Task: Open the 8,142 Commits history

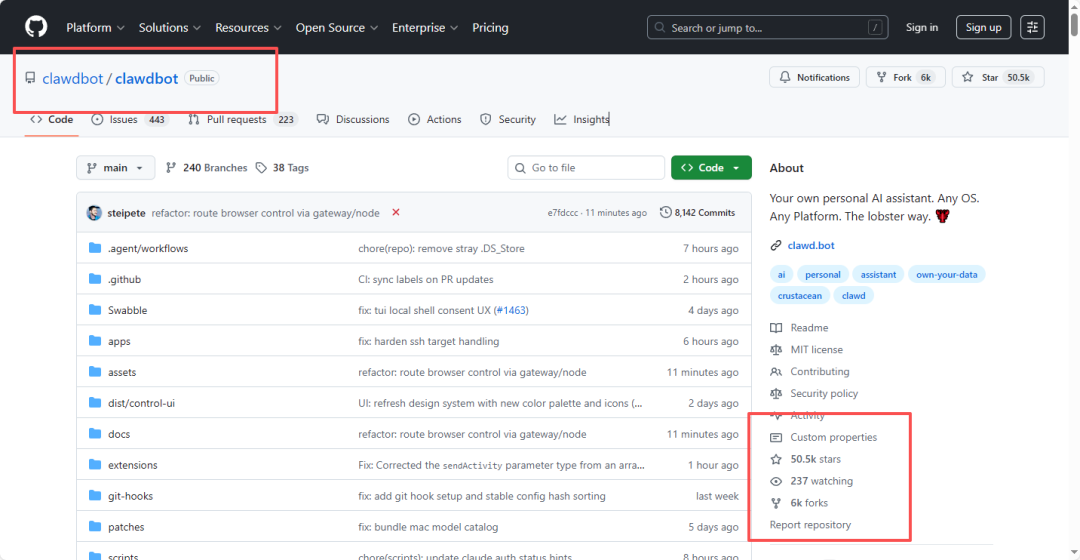Action: 697,213
